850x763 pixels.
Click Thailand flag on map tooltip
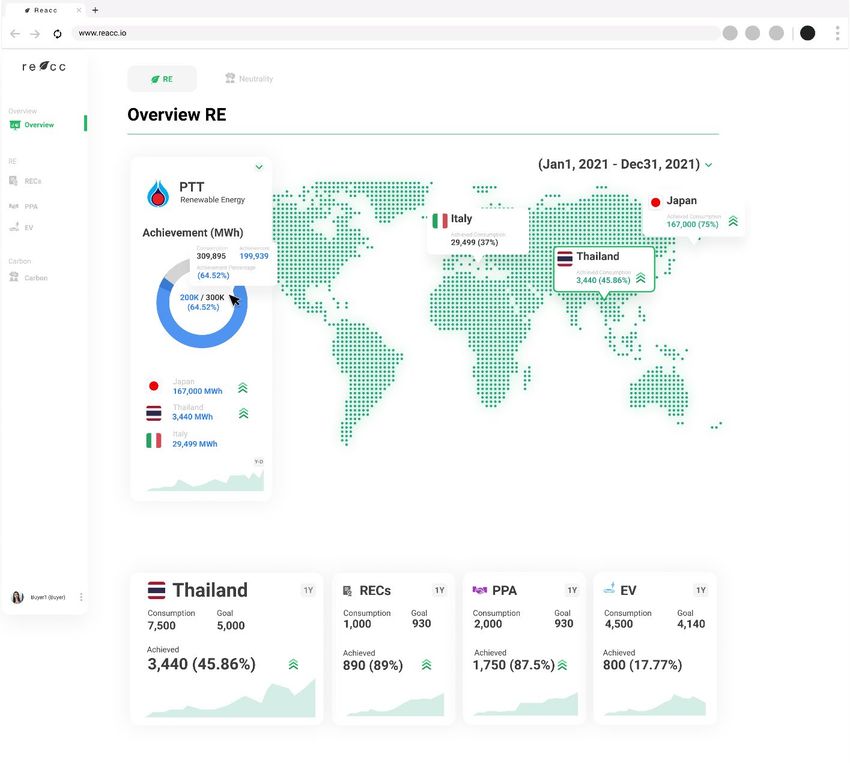coord(565,258)
